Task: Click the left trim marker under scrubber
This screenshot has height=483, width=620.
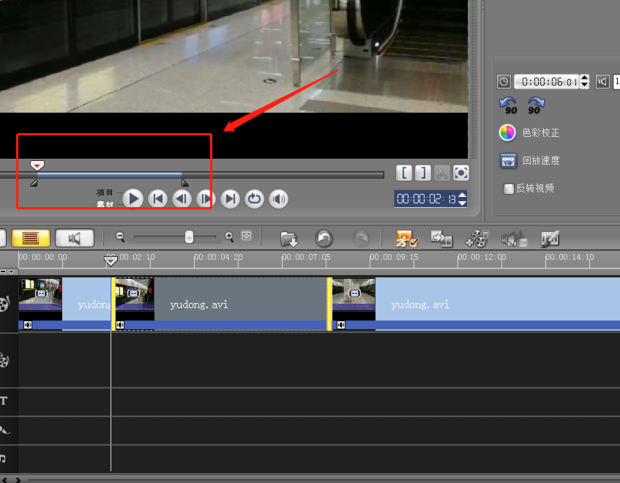Action: coord(34,183)
